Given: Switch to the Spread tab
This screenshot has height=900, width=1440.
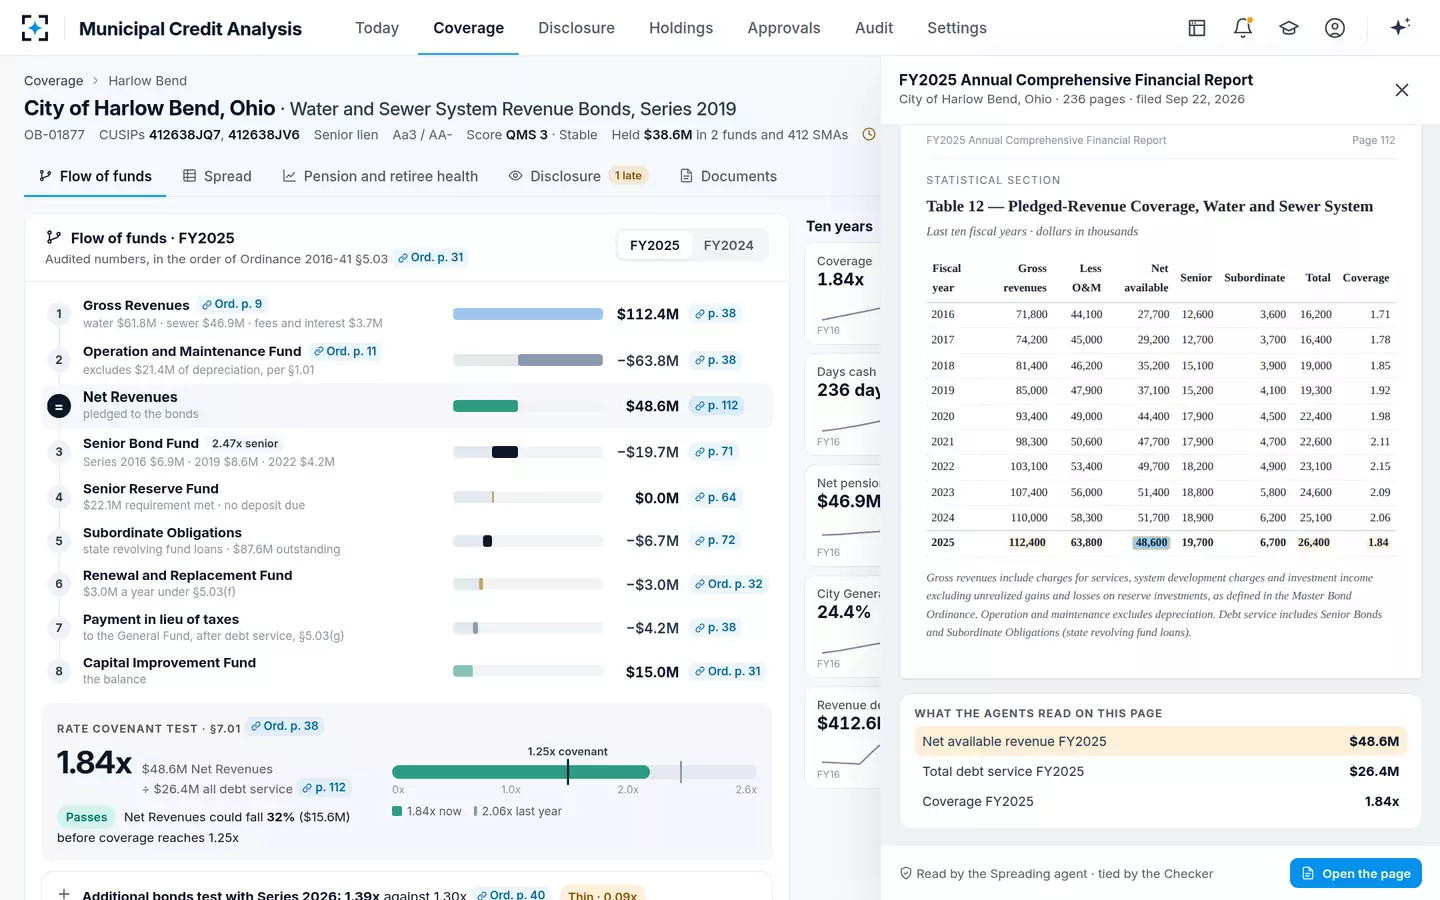Looking at the screenshot, I should coord(217,176).
